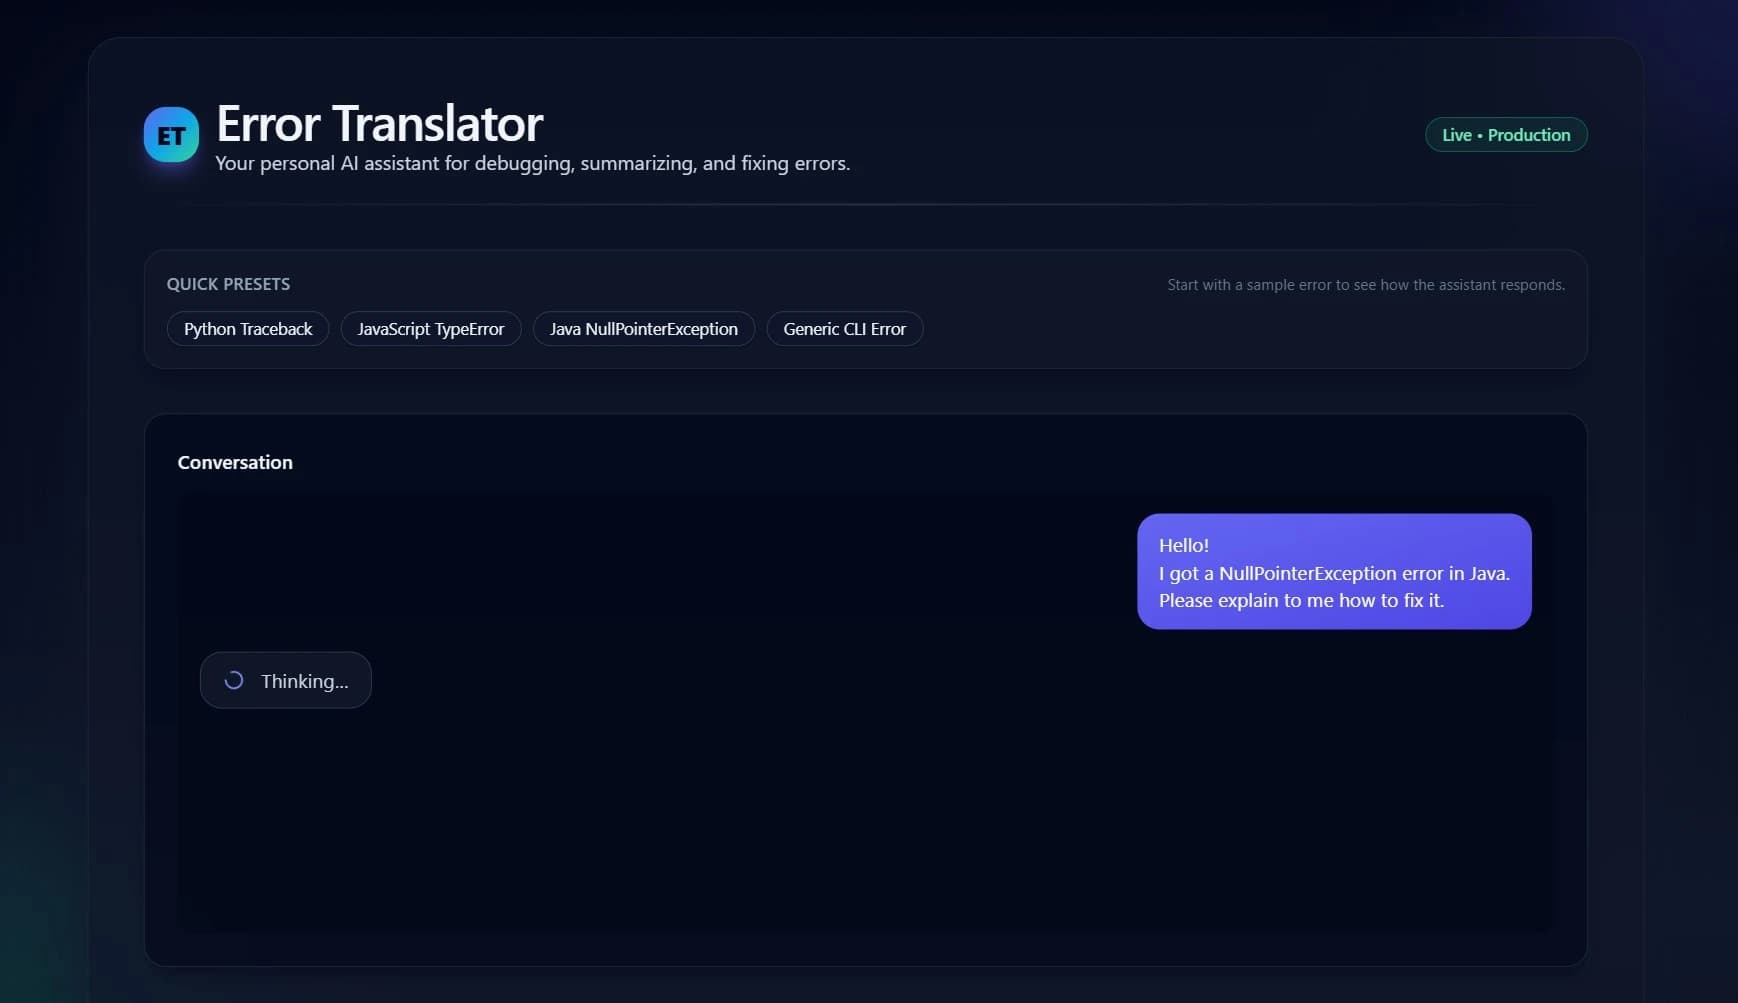Click the QUICK PRESETS section header

click(228, 284)
